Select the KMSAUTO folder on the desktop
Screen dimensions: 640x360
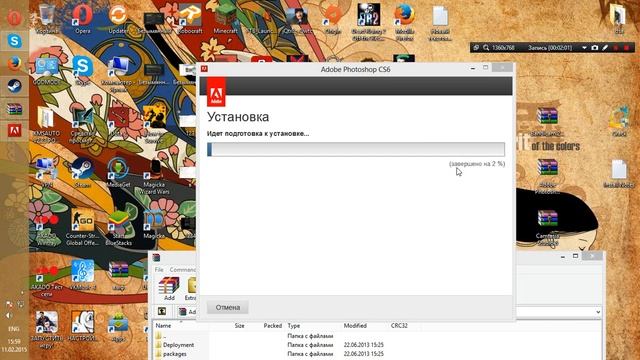[46, 124]
